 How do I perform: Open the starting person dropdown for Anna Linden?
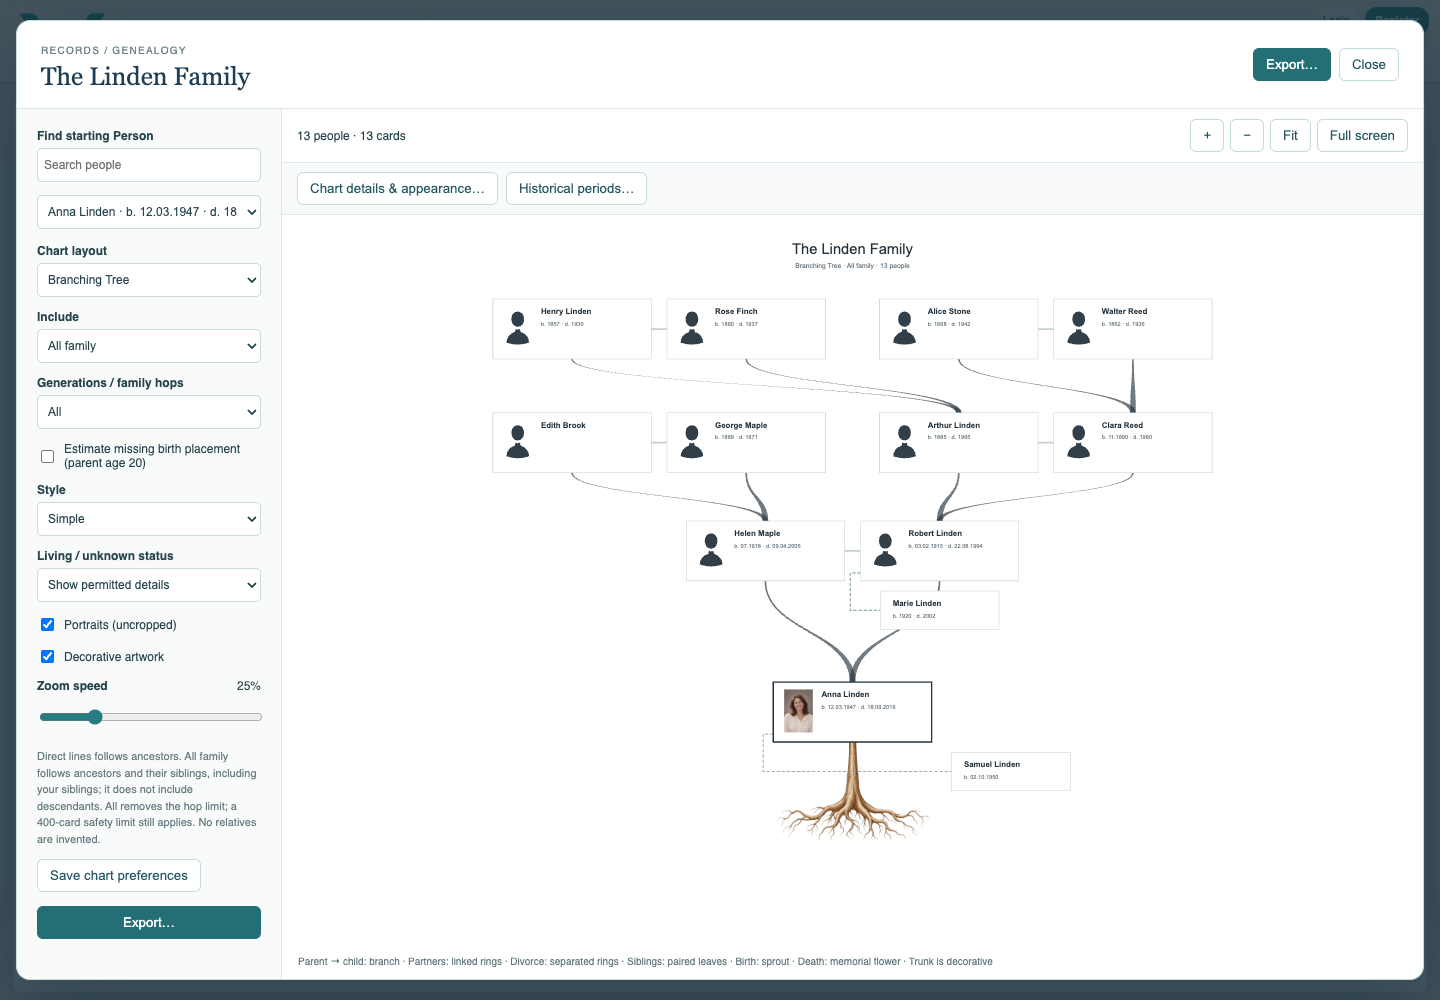click(149, 212)
